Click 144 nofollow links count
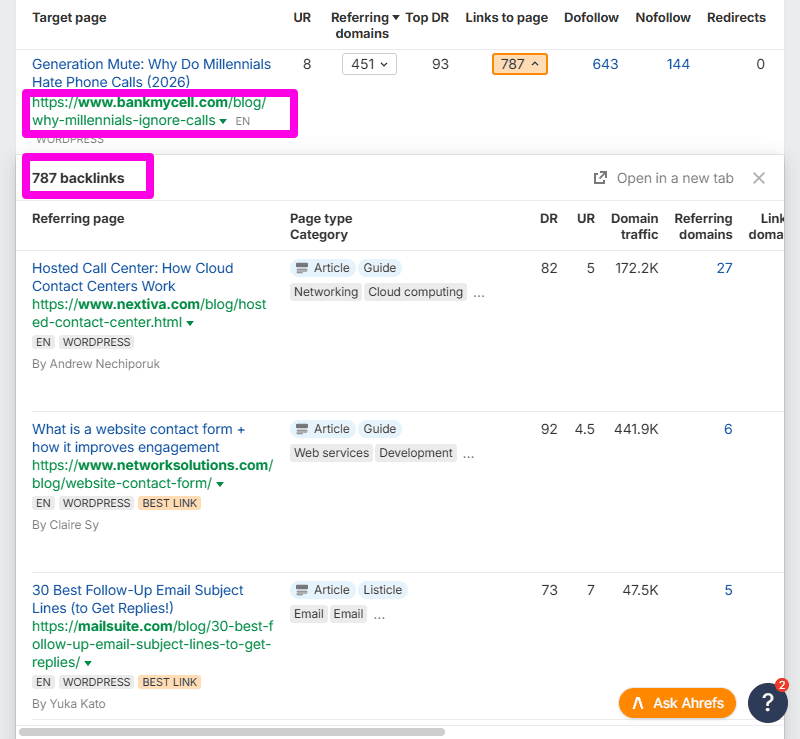Viewport: 800px width, 739px height. [678, 64]
